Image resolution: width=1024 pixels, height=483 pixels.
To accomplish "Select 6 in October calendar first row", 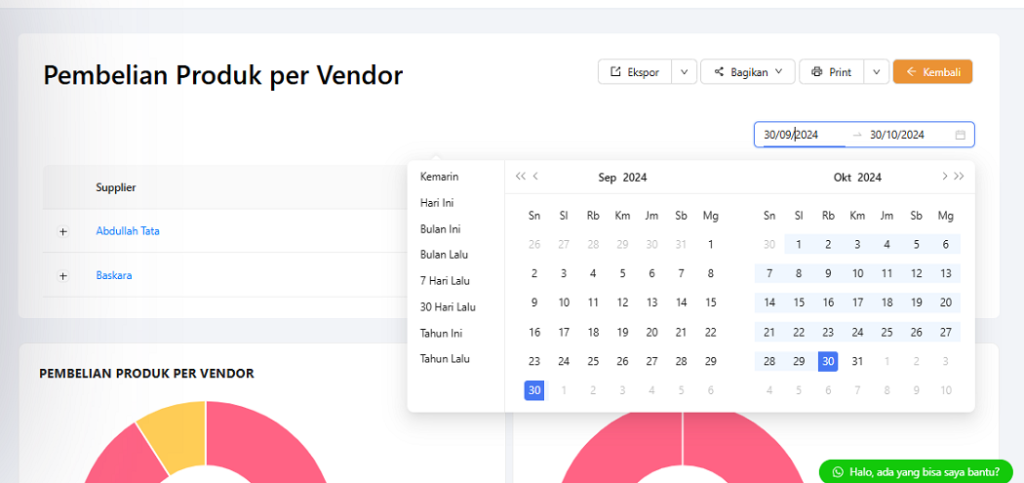I will (x=946, y=245).
